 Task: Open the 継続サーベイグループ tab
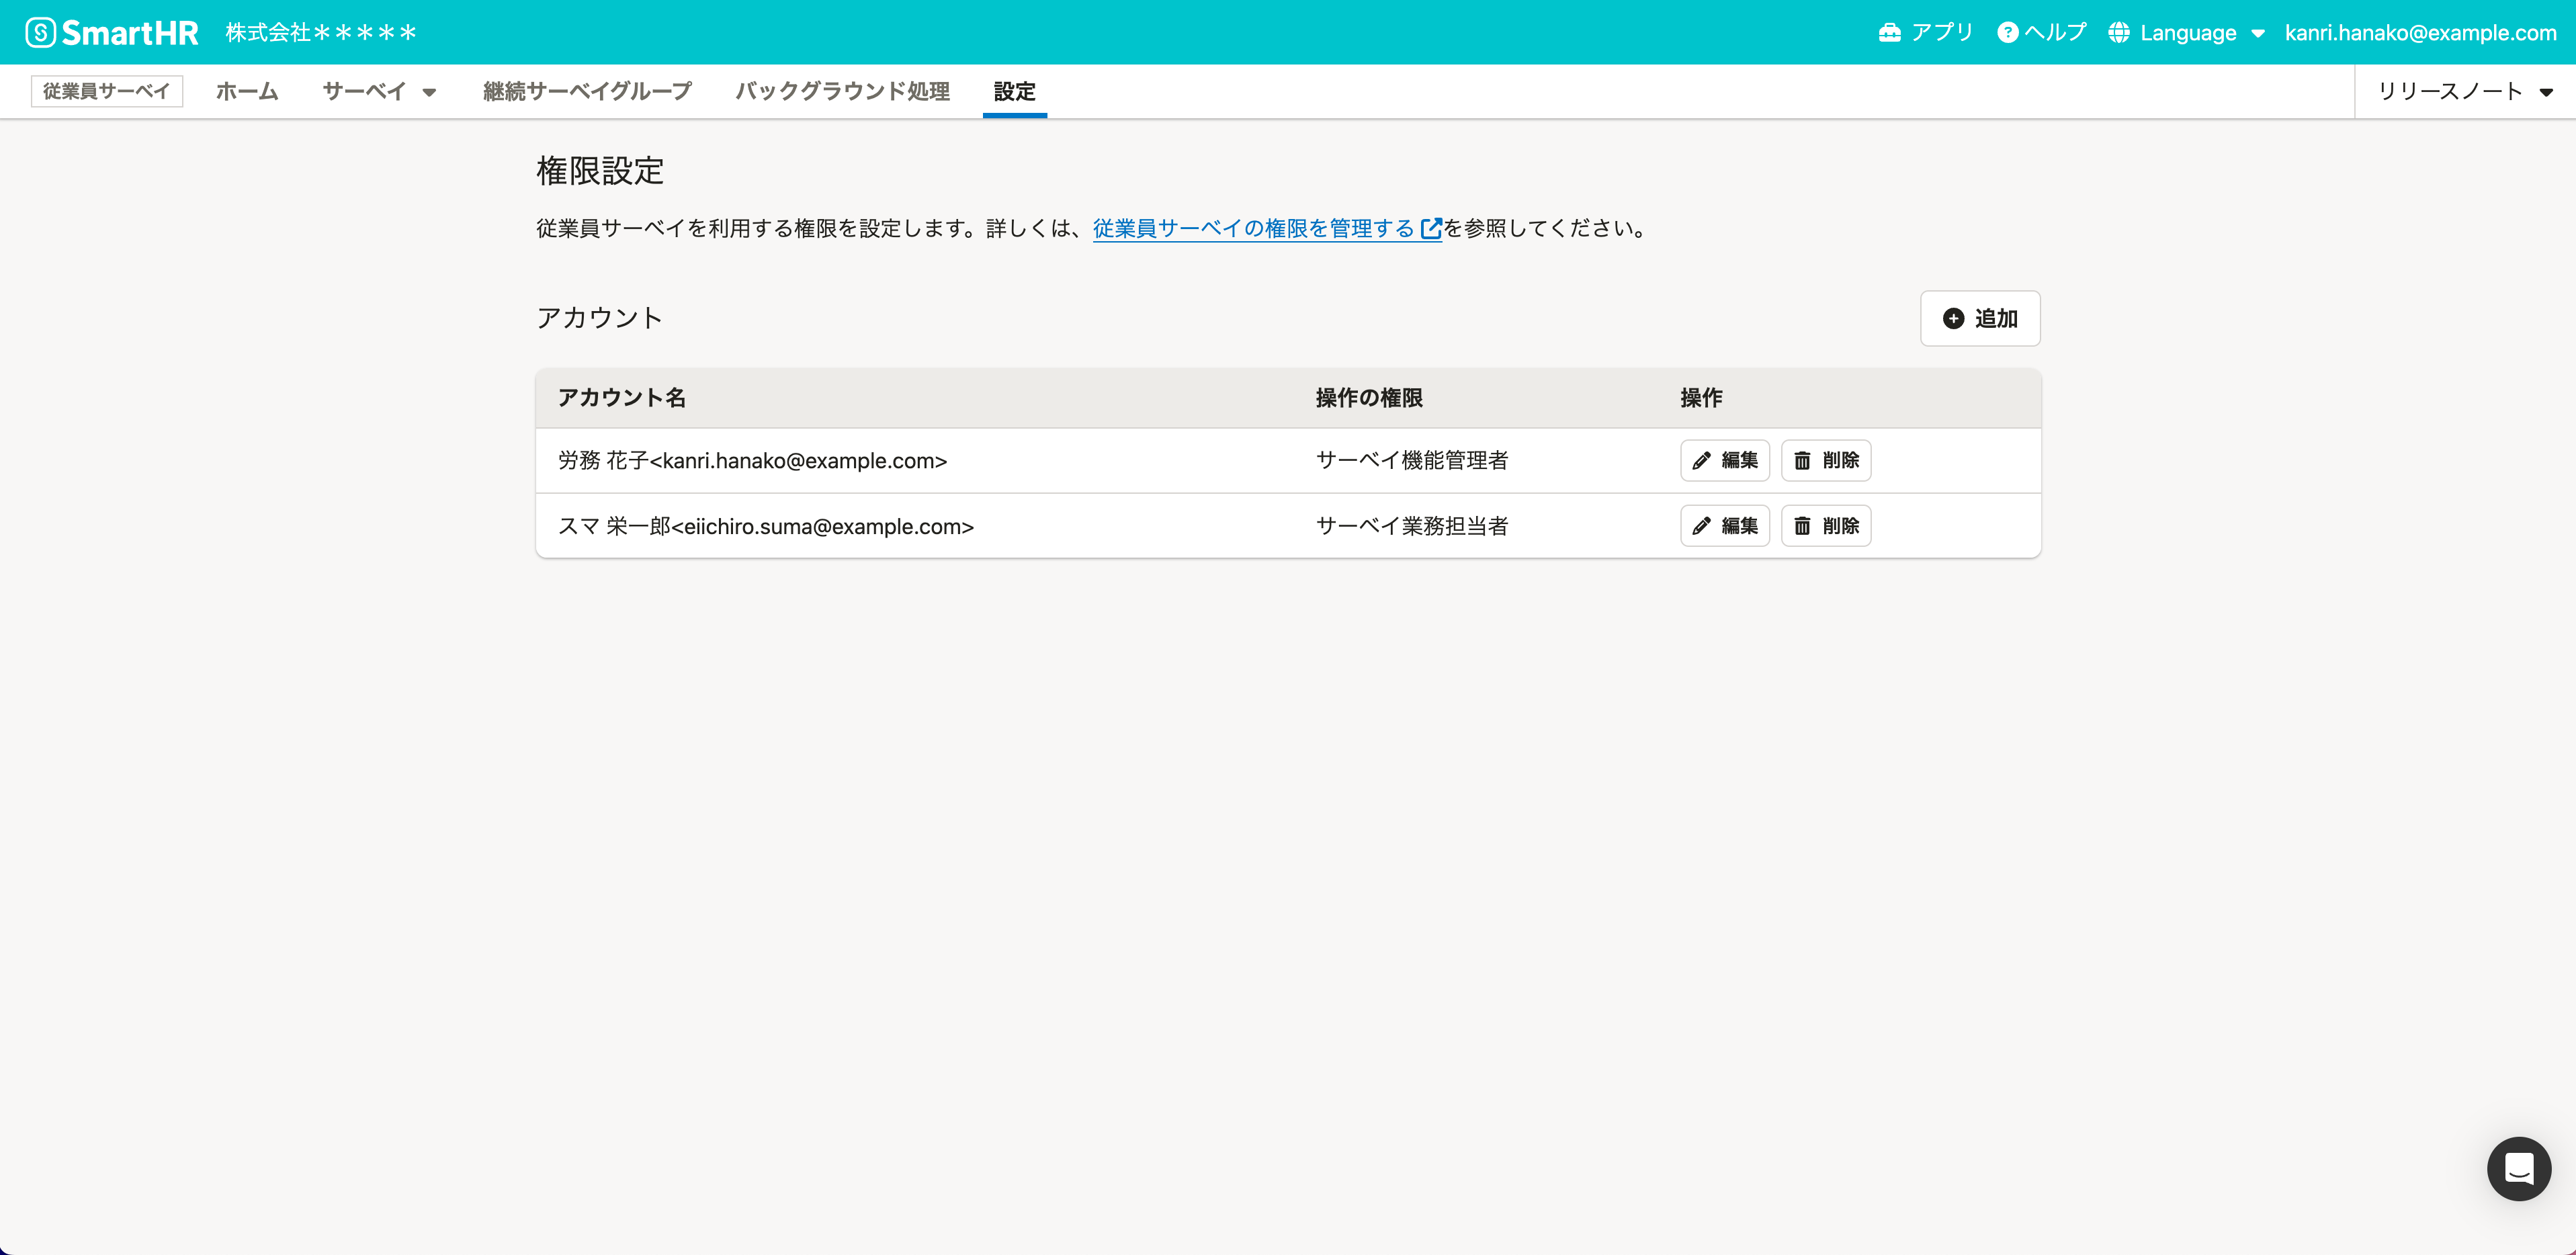point(587,91)
